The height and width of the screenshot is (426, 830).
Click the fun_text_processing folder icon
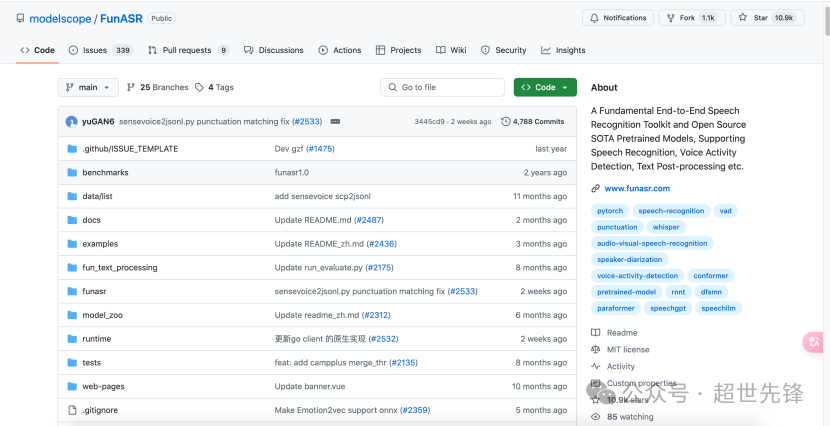pos(72,268)
